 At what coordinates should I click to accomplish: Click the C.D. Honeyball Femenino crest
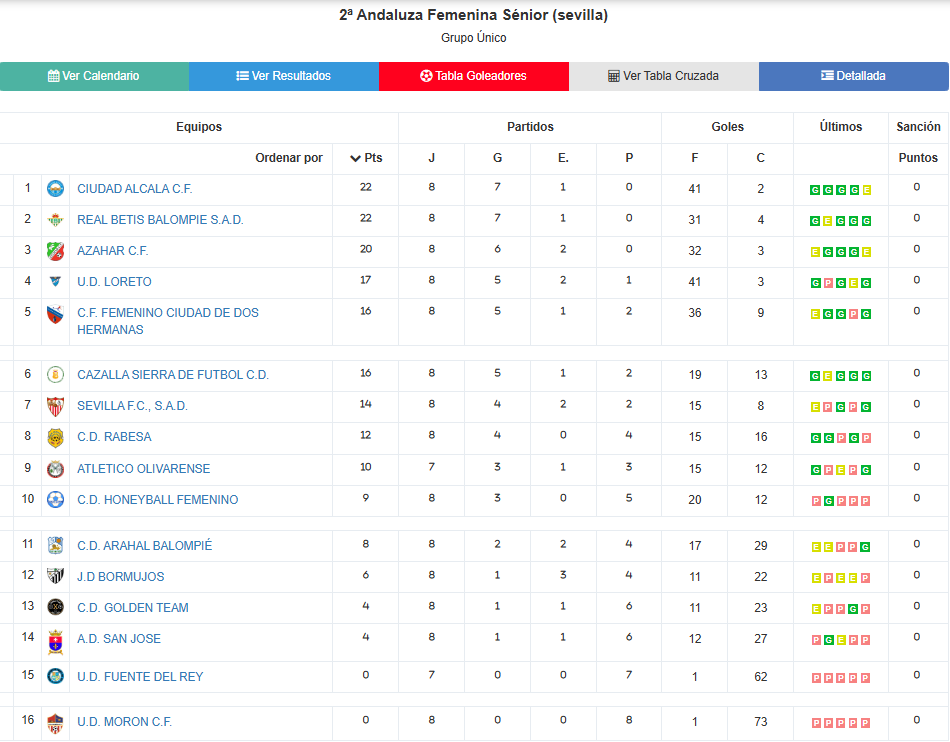click(55, 500)
